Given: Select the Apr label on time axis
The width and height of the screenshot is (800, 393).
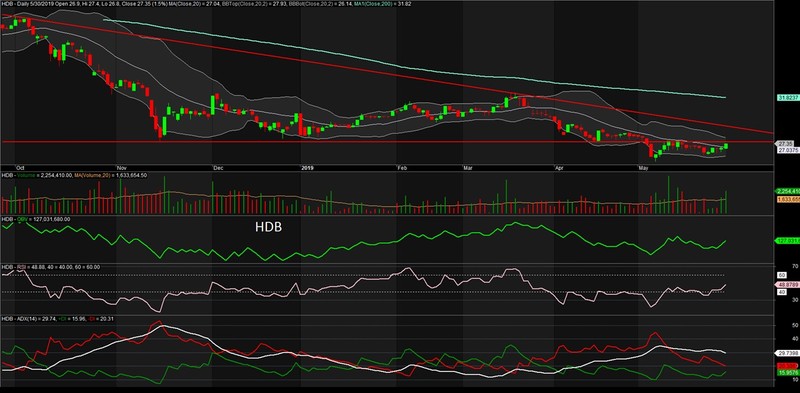Looking at the screenshot, I should 559,167.
